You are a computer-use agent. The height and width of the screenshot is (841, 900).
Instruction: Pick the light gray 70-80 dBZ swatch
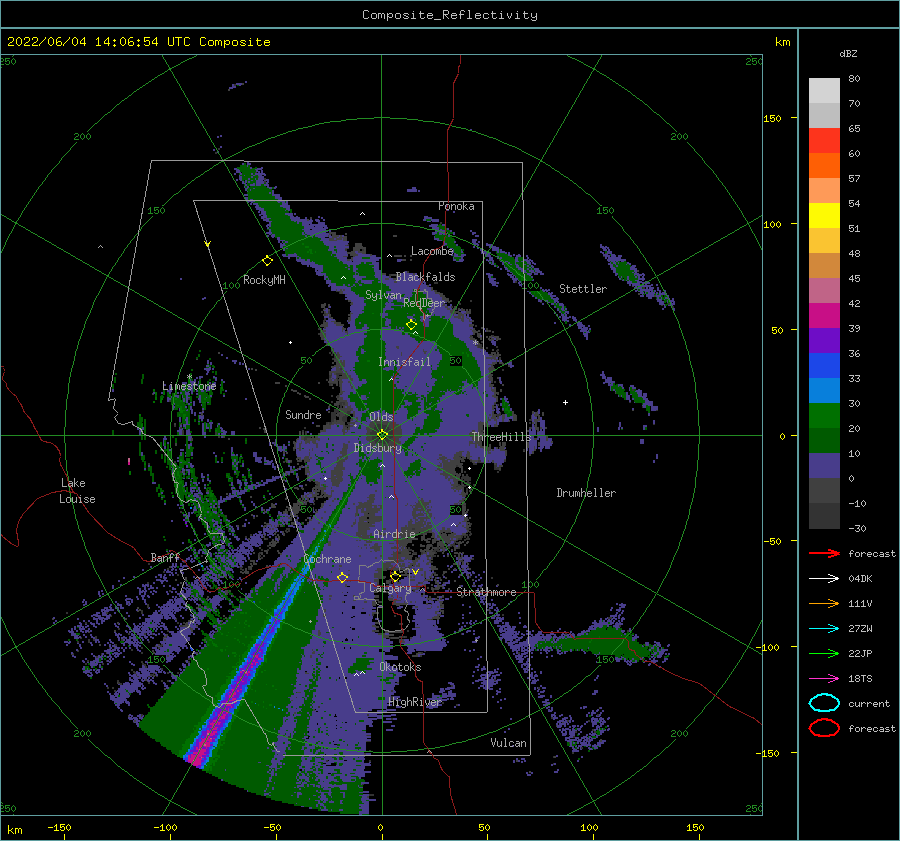tap(824, 91)
